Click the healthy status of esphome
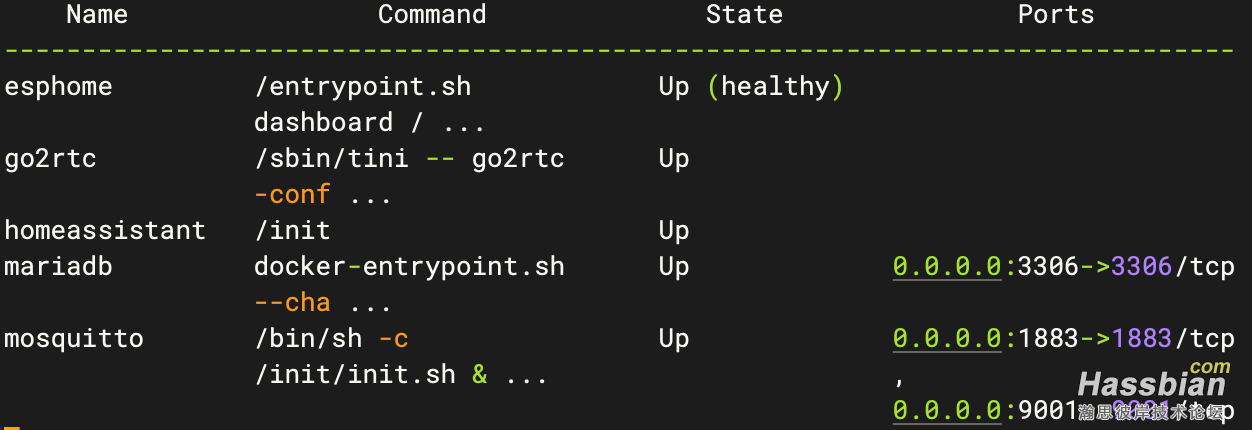 (776, 88)
